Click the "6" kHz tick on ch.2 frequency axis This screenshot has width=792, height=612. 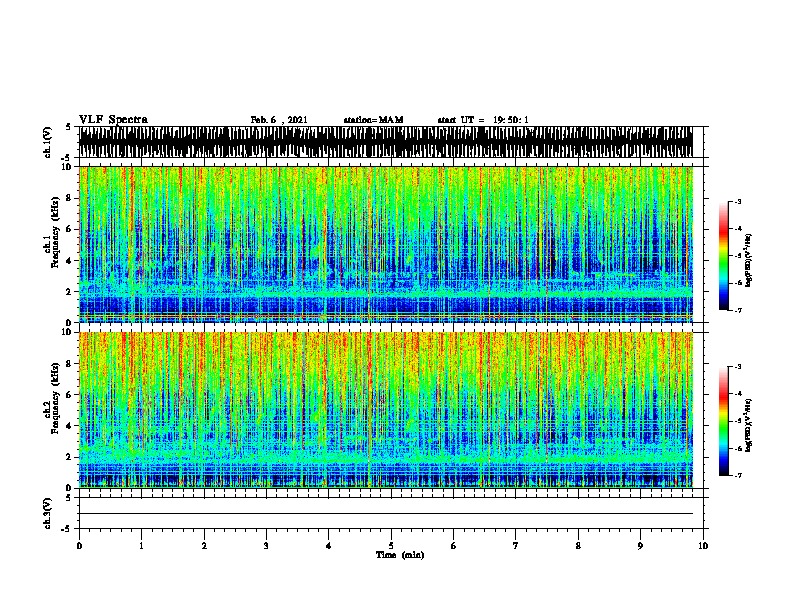click(x=70, y=394)
